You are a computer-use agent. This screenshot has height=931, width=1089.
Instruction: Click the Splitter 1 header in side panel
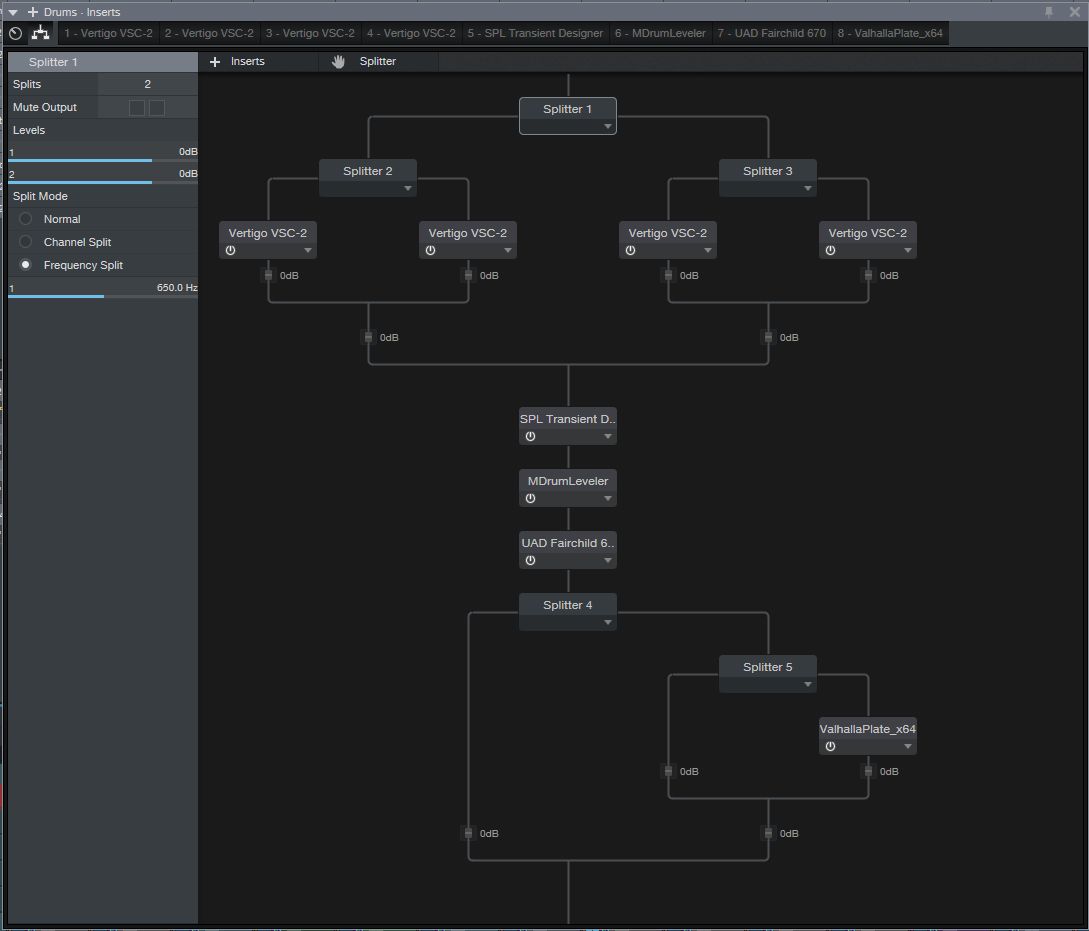point(103,62)
